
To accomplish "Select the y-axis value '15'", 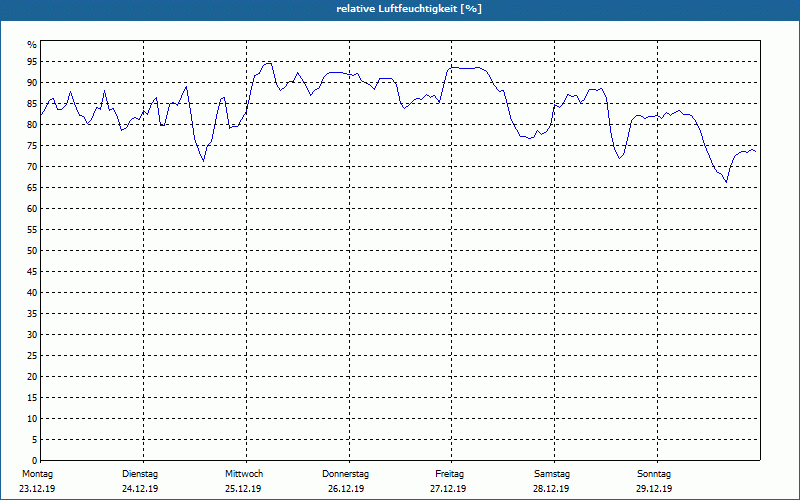I will pos(32,398).
